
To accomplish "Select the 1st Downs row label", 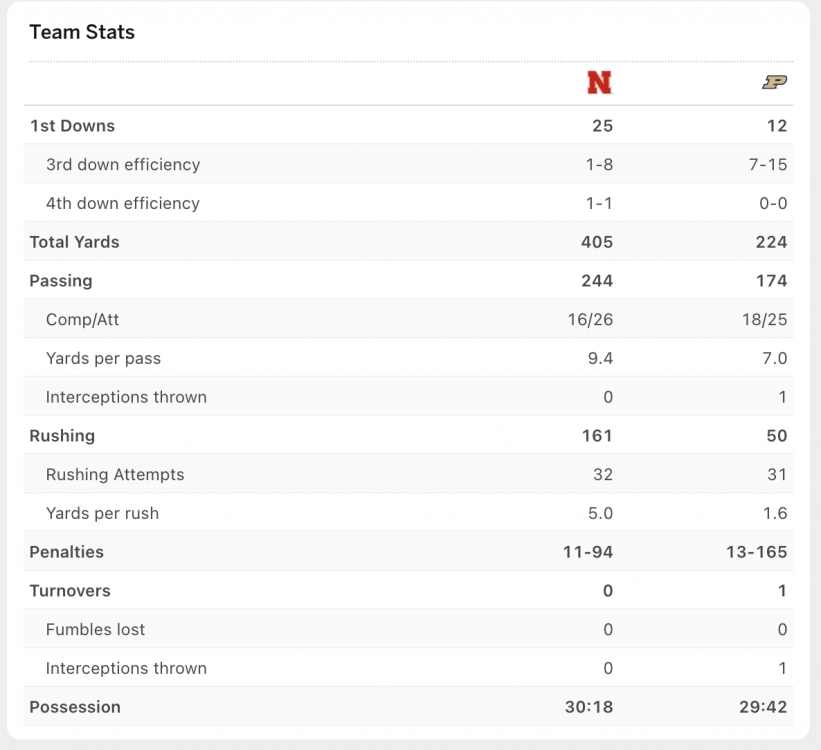I will pyautogui.click(x=72, y=126).
